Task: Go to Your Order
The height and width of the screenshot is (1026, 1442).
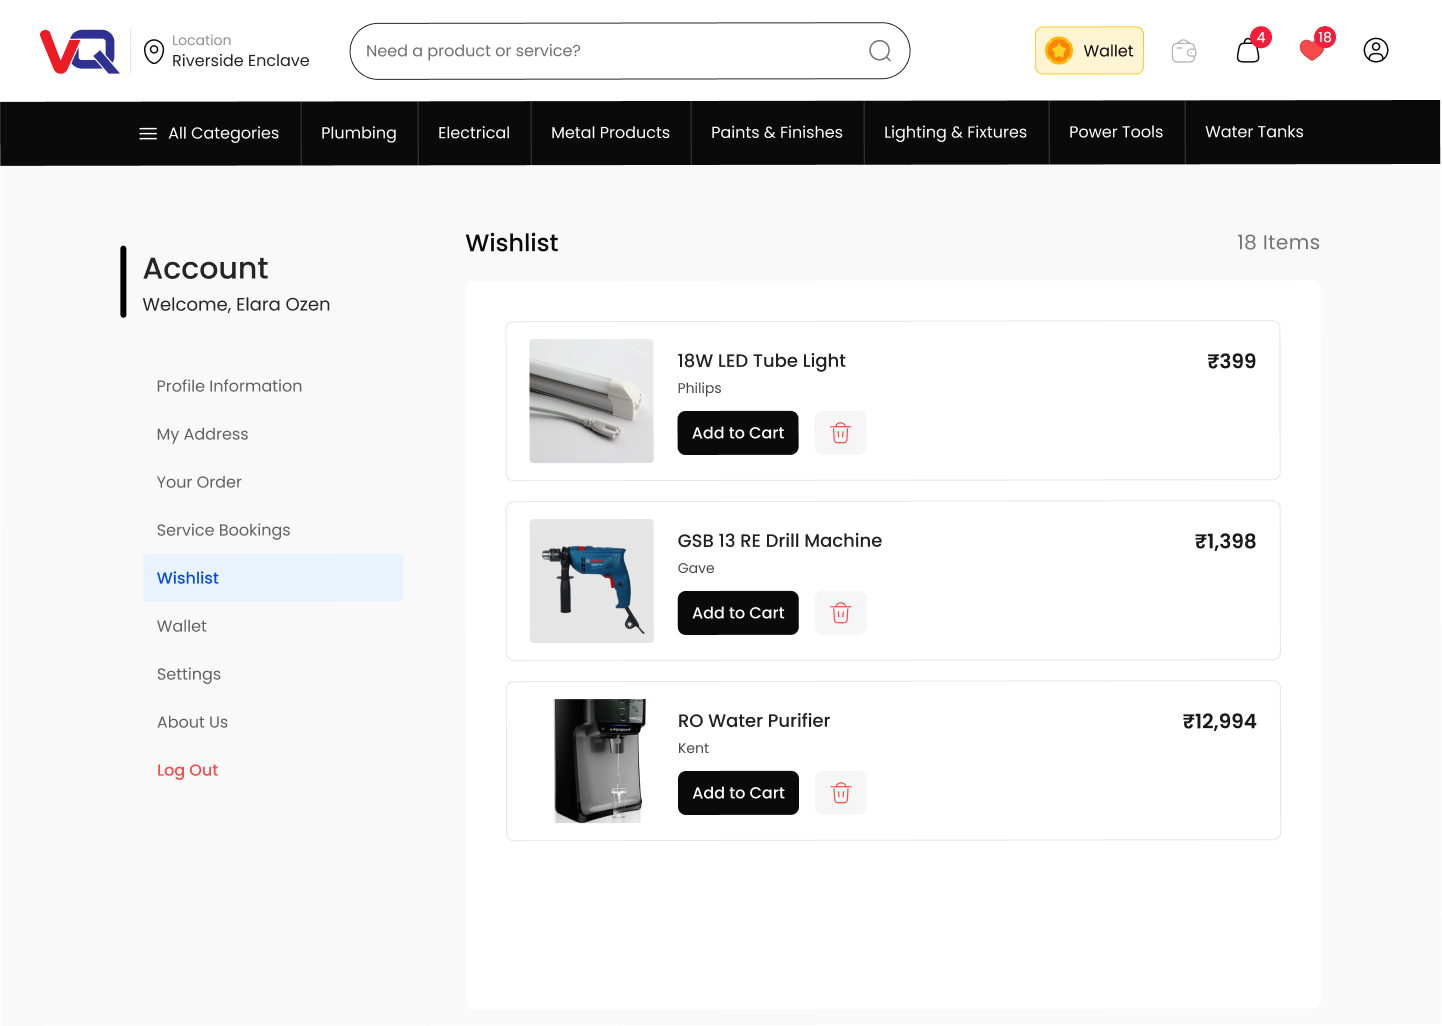Action: point(199,482)
